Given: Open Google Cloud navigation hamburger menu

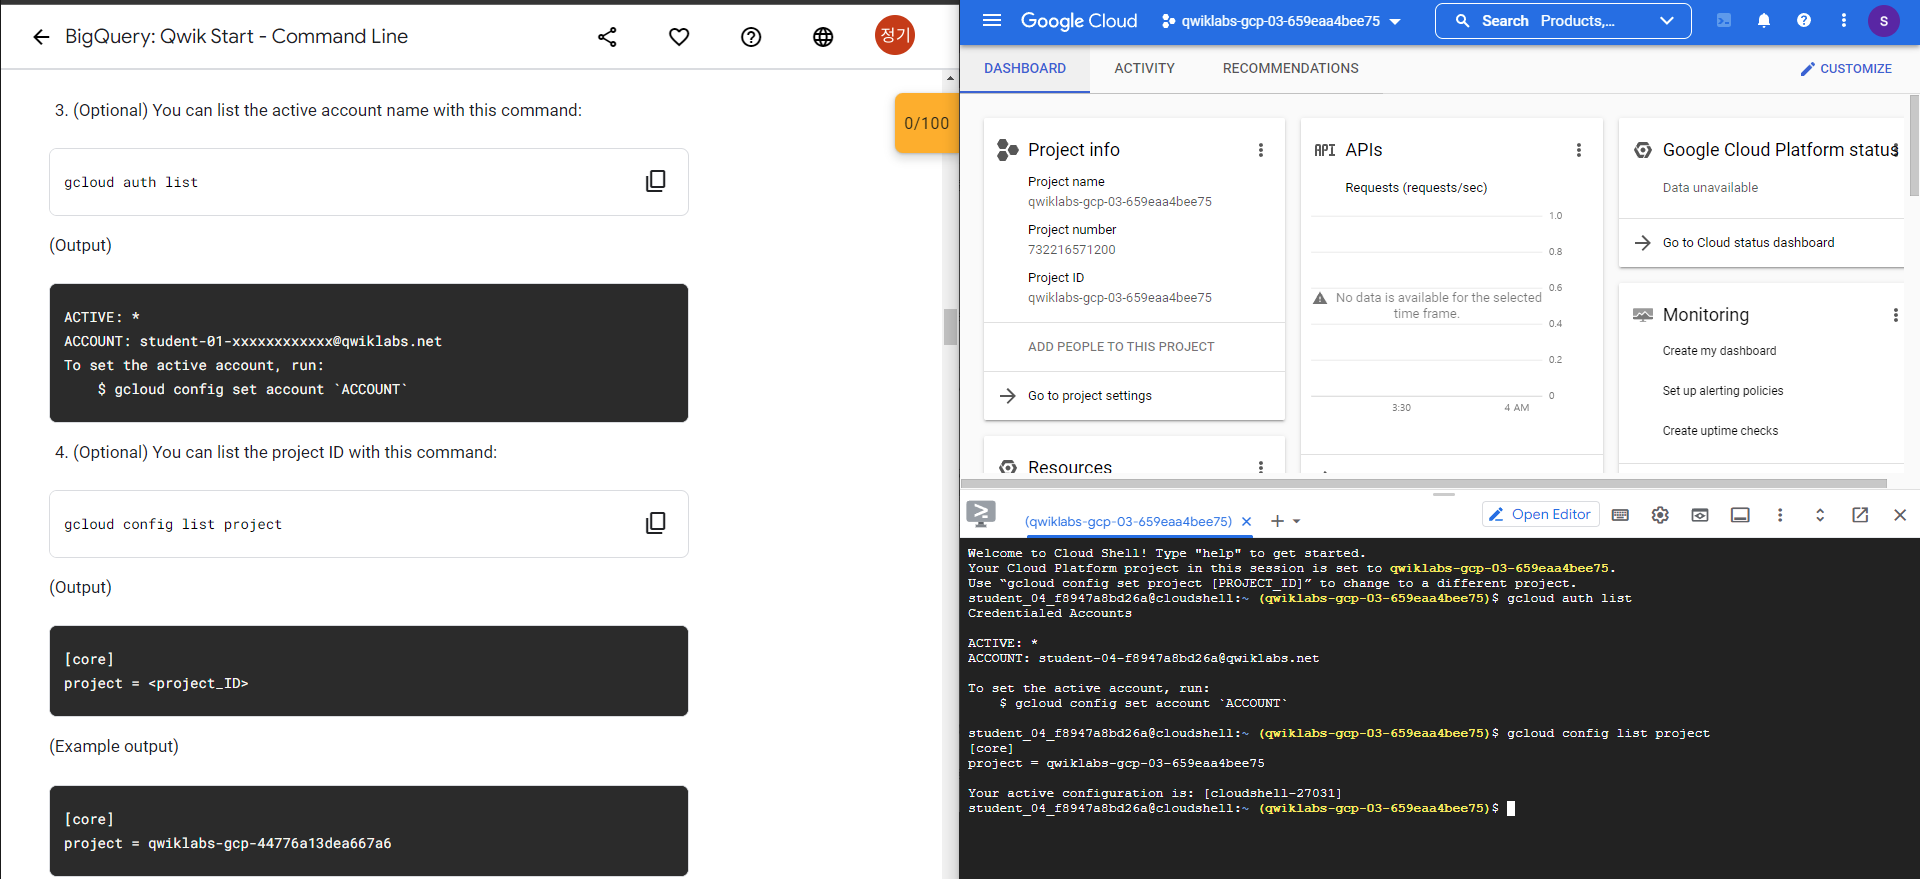Looking at the screenshot, I should [x=992, y=20].
